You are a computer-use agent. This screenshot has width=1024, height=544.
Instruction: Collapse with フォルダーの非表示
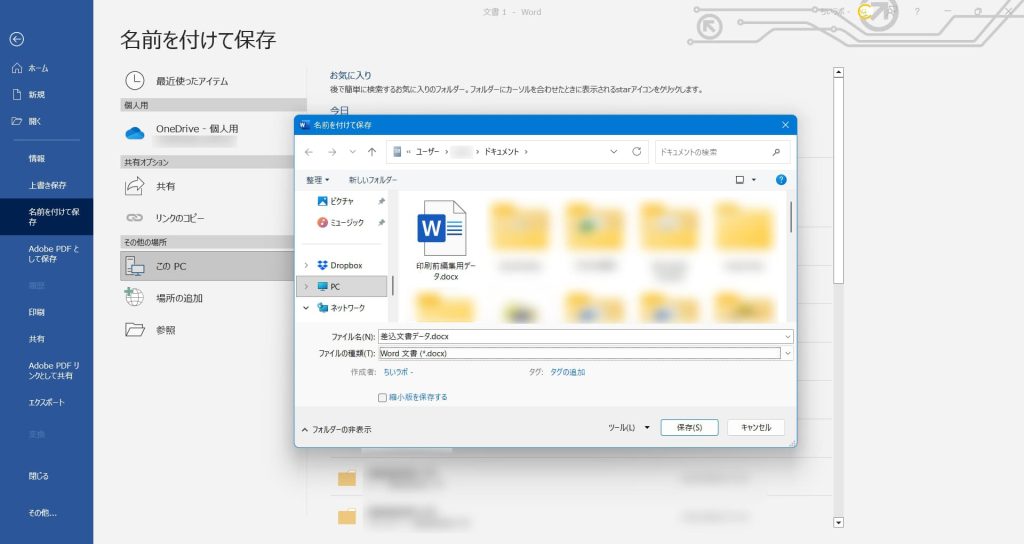pos(336,429)
